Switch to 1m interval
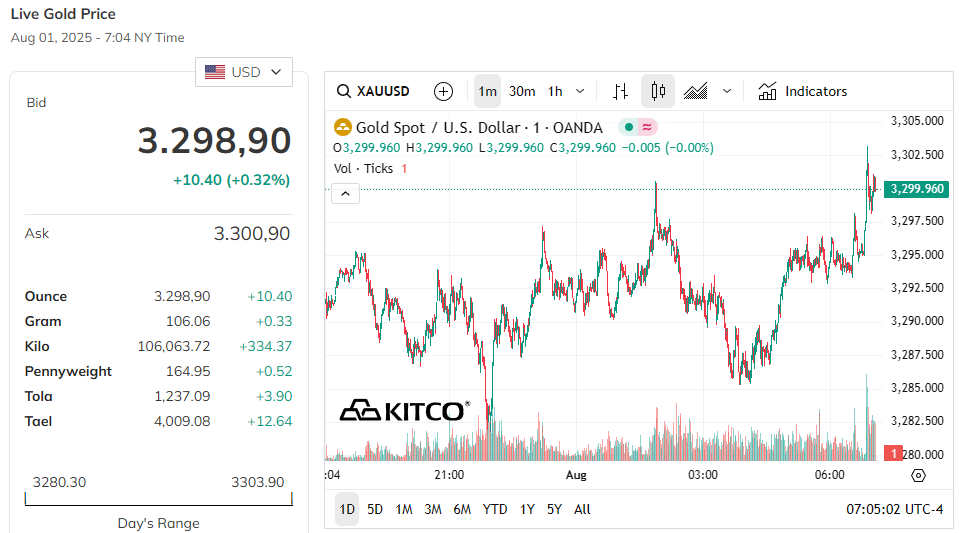 (x=487, y=91)
